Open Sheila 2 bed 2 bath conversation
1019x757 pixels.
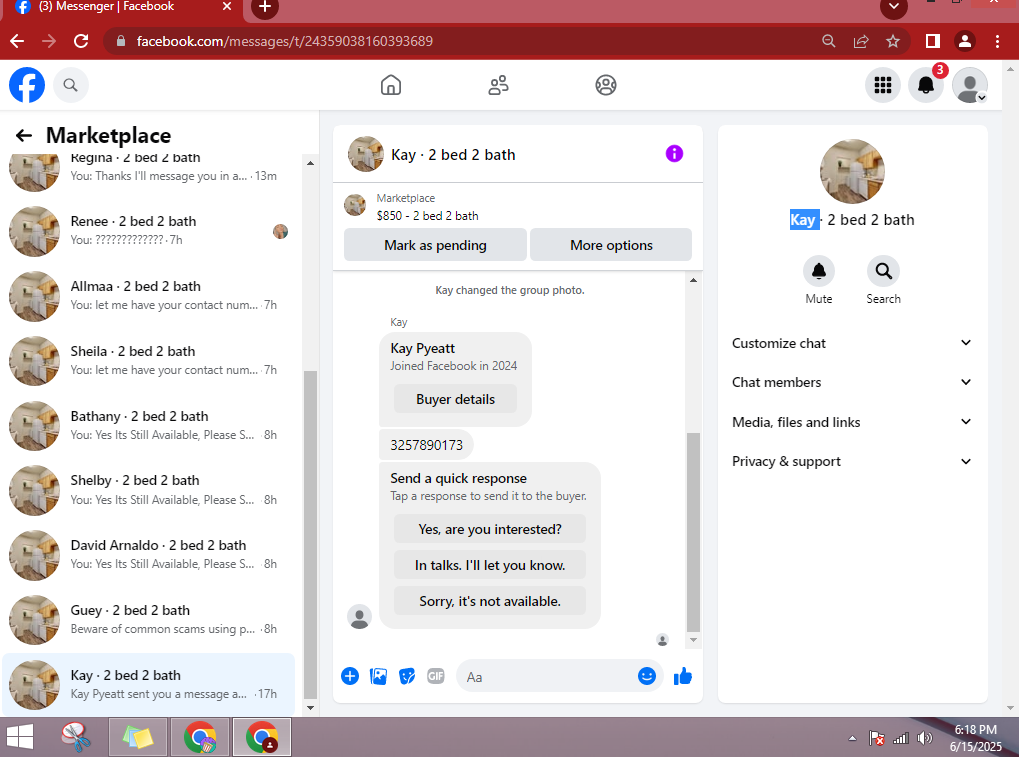[x=149, y=361]
